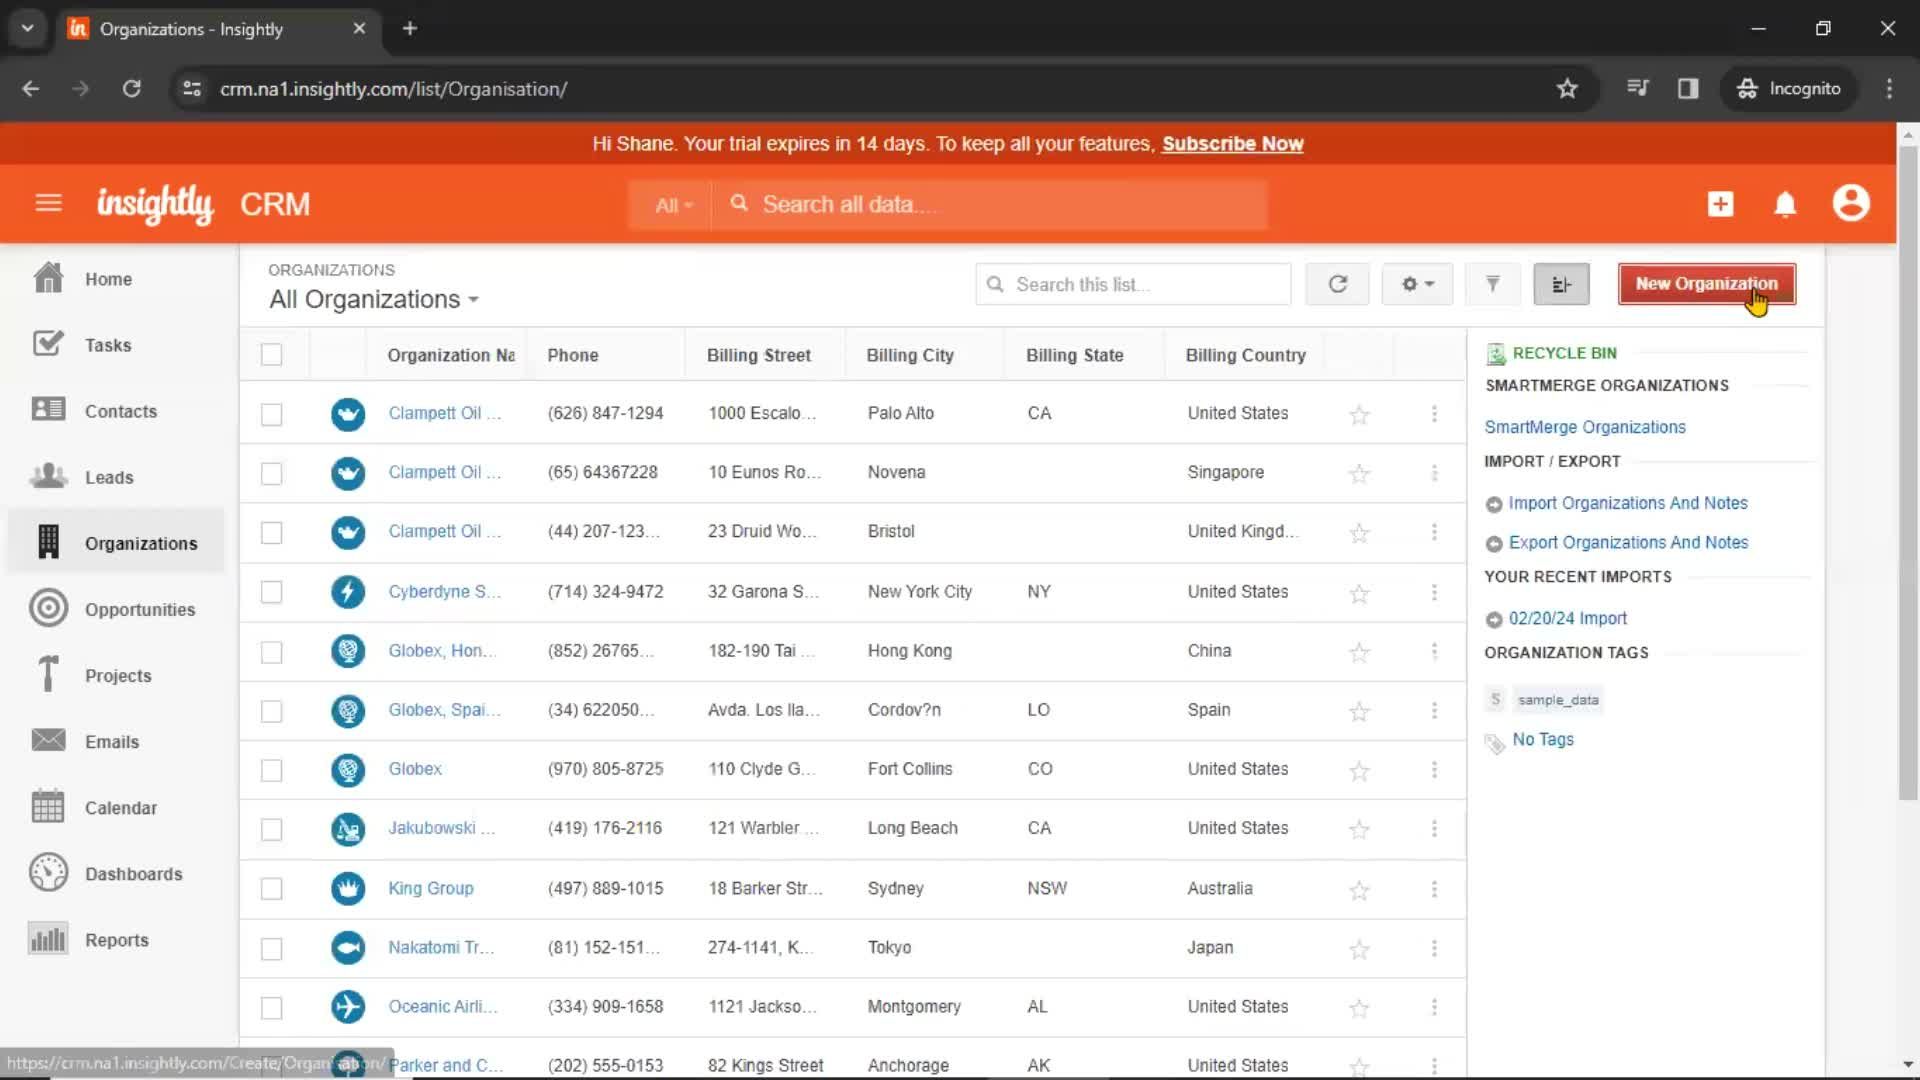Image resolution: width=1920 pixels, height=1080 pixels.
Task: Open the filter funnel tool
Action: 1492,285
